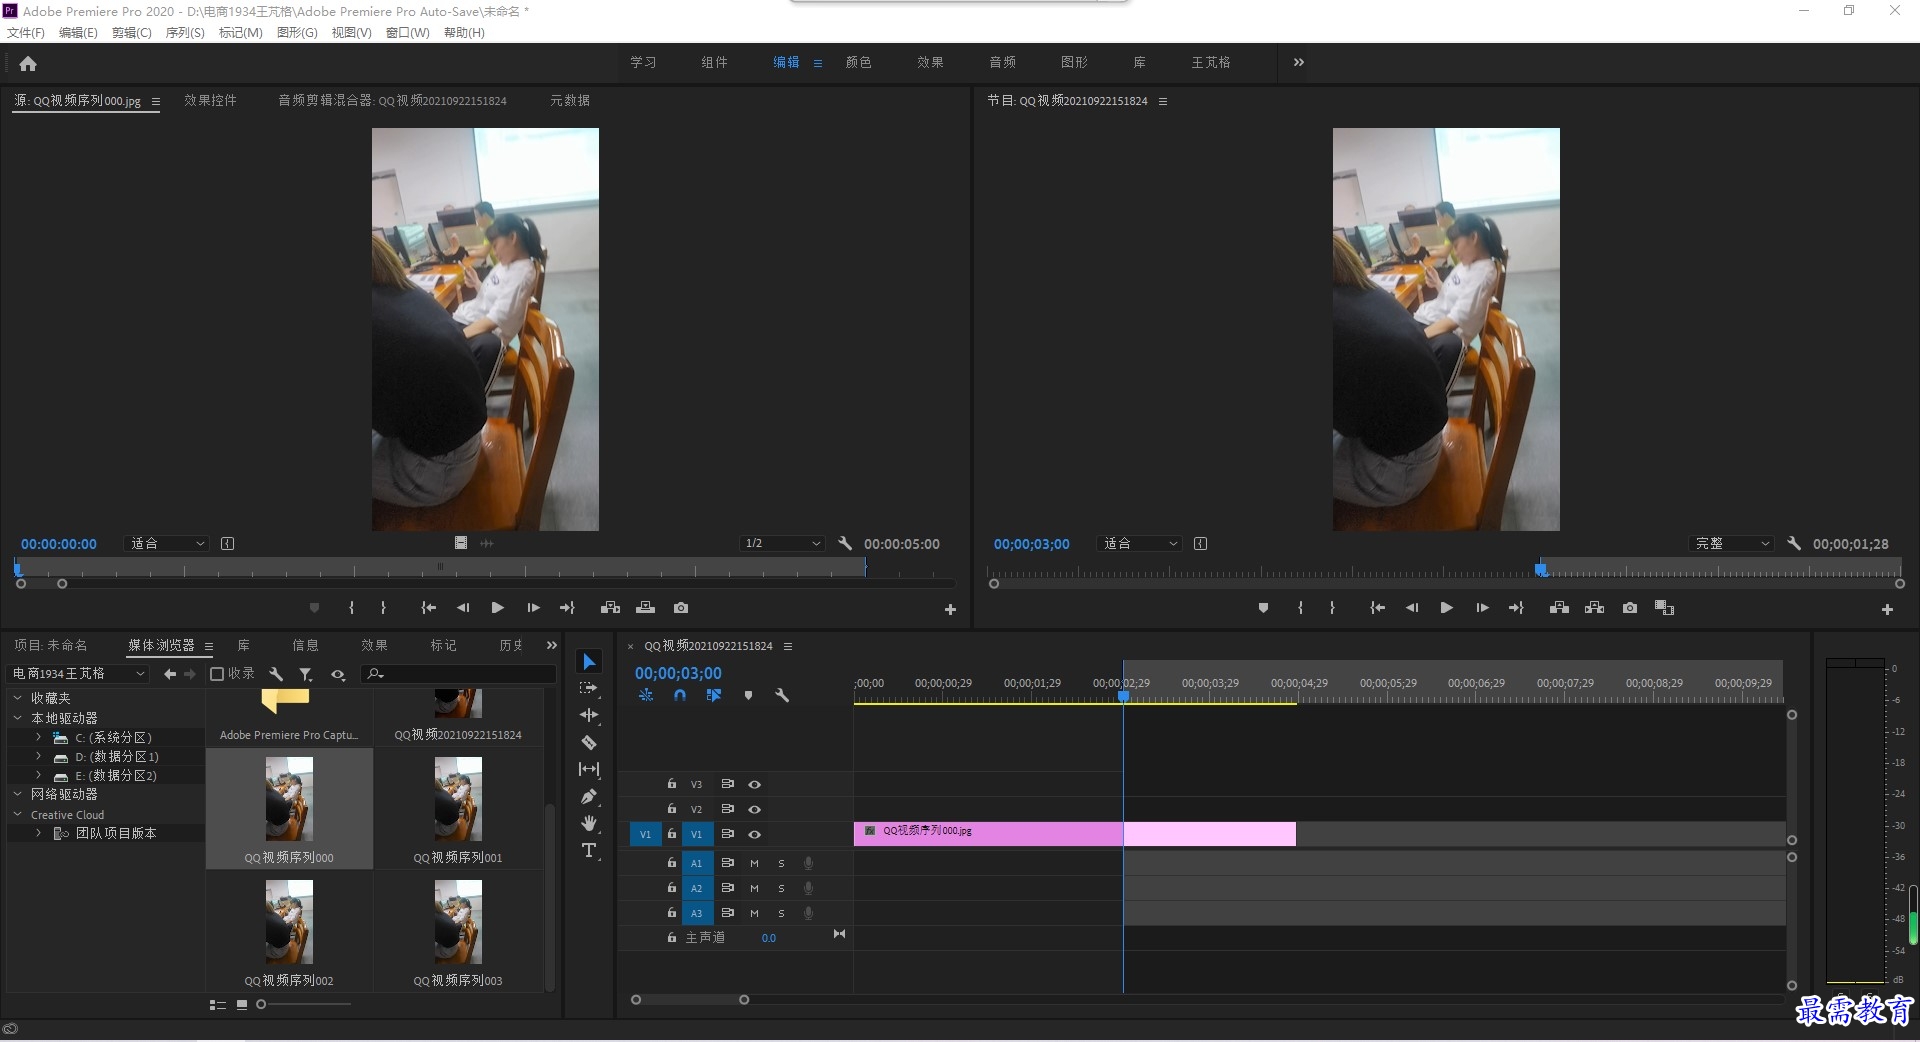Mute track A1
The height and width of the screenshot is (1042, 1920).
click(x=754, y=863)
